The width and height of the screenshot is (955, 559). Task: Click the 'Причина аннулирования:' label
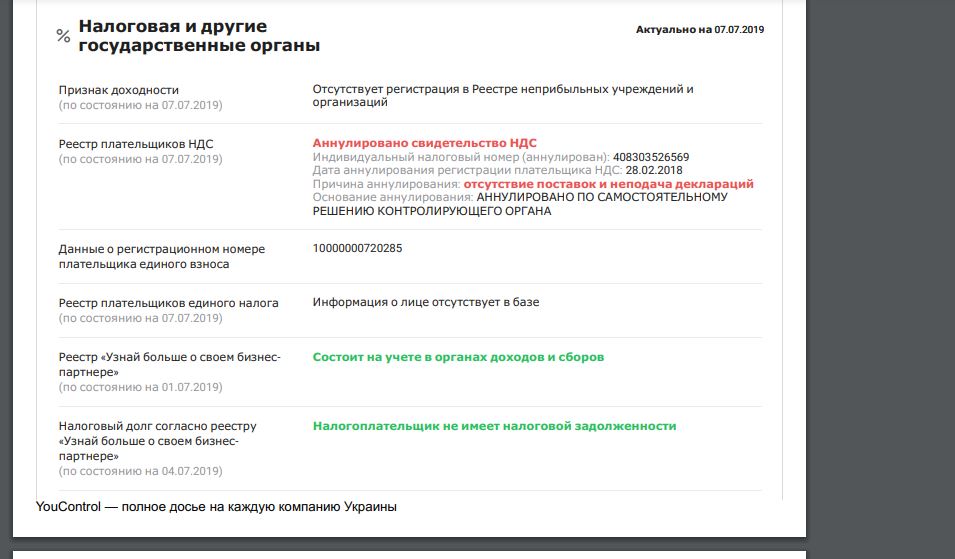click(x=386, y=184)
